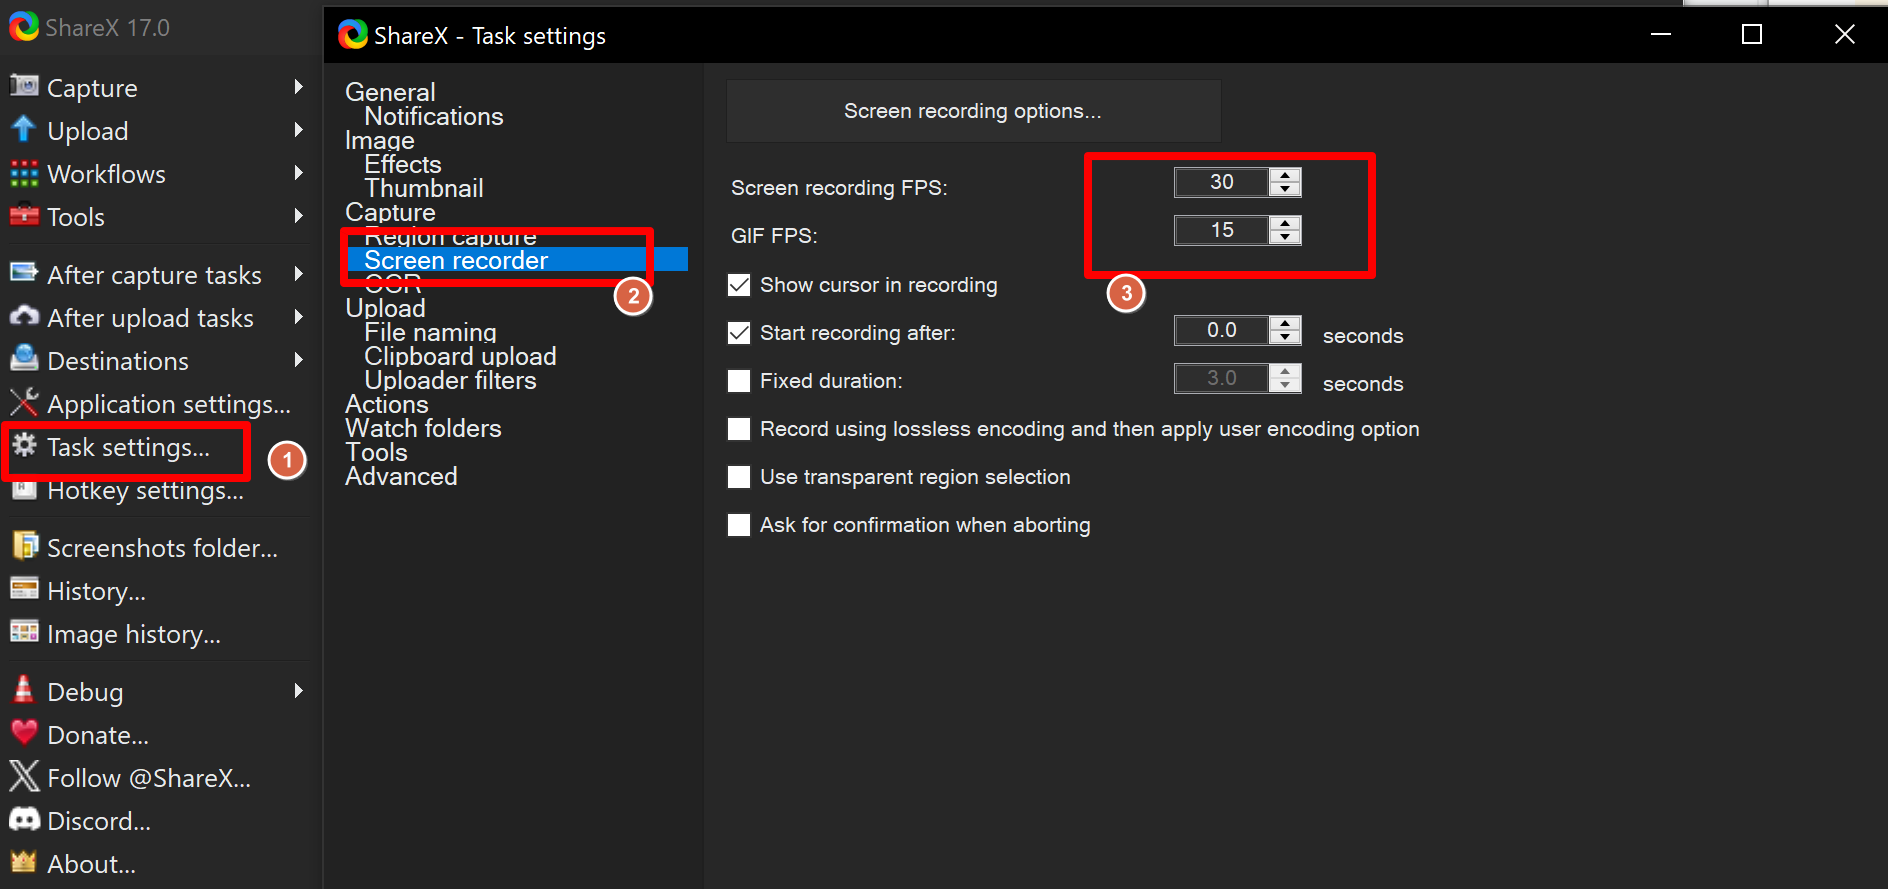Viewport: 1888px width, 889px height.
Task: Select File naming under Upload
Action: coord(430,332)
